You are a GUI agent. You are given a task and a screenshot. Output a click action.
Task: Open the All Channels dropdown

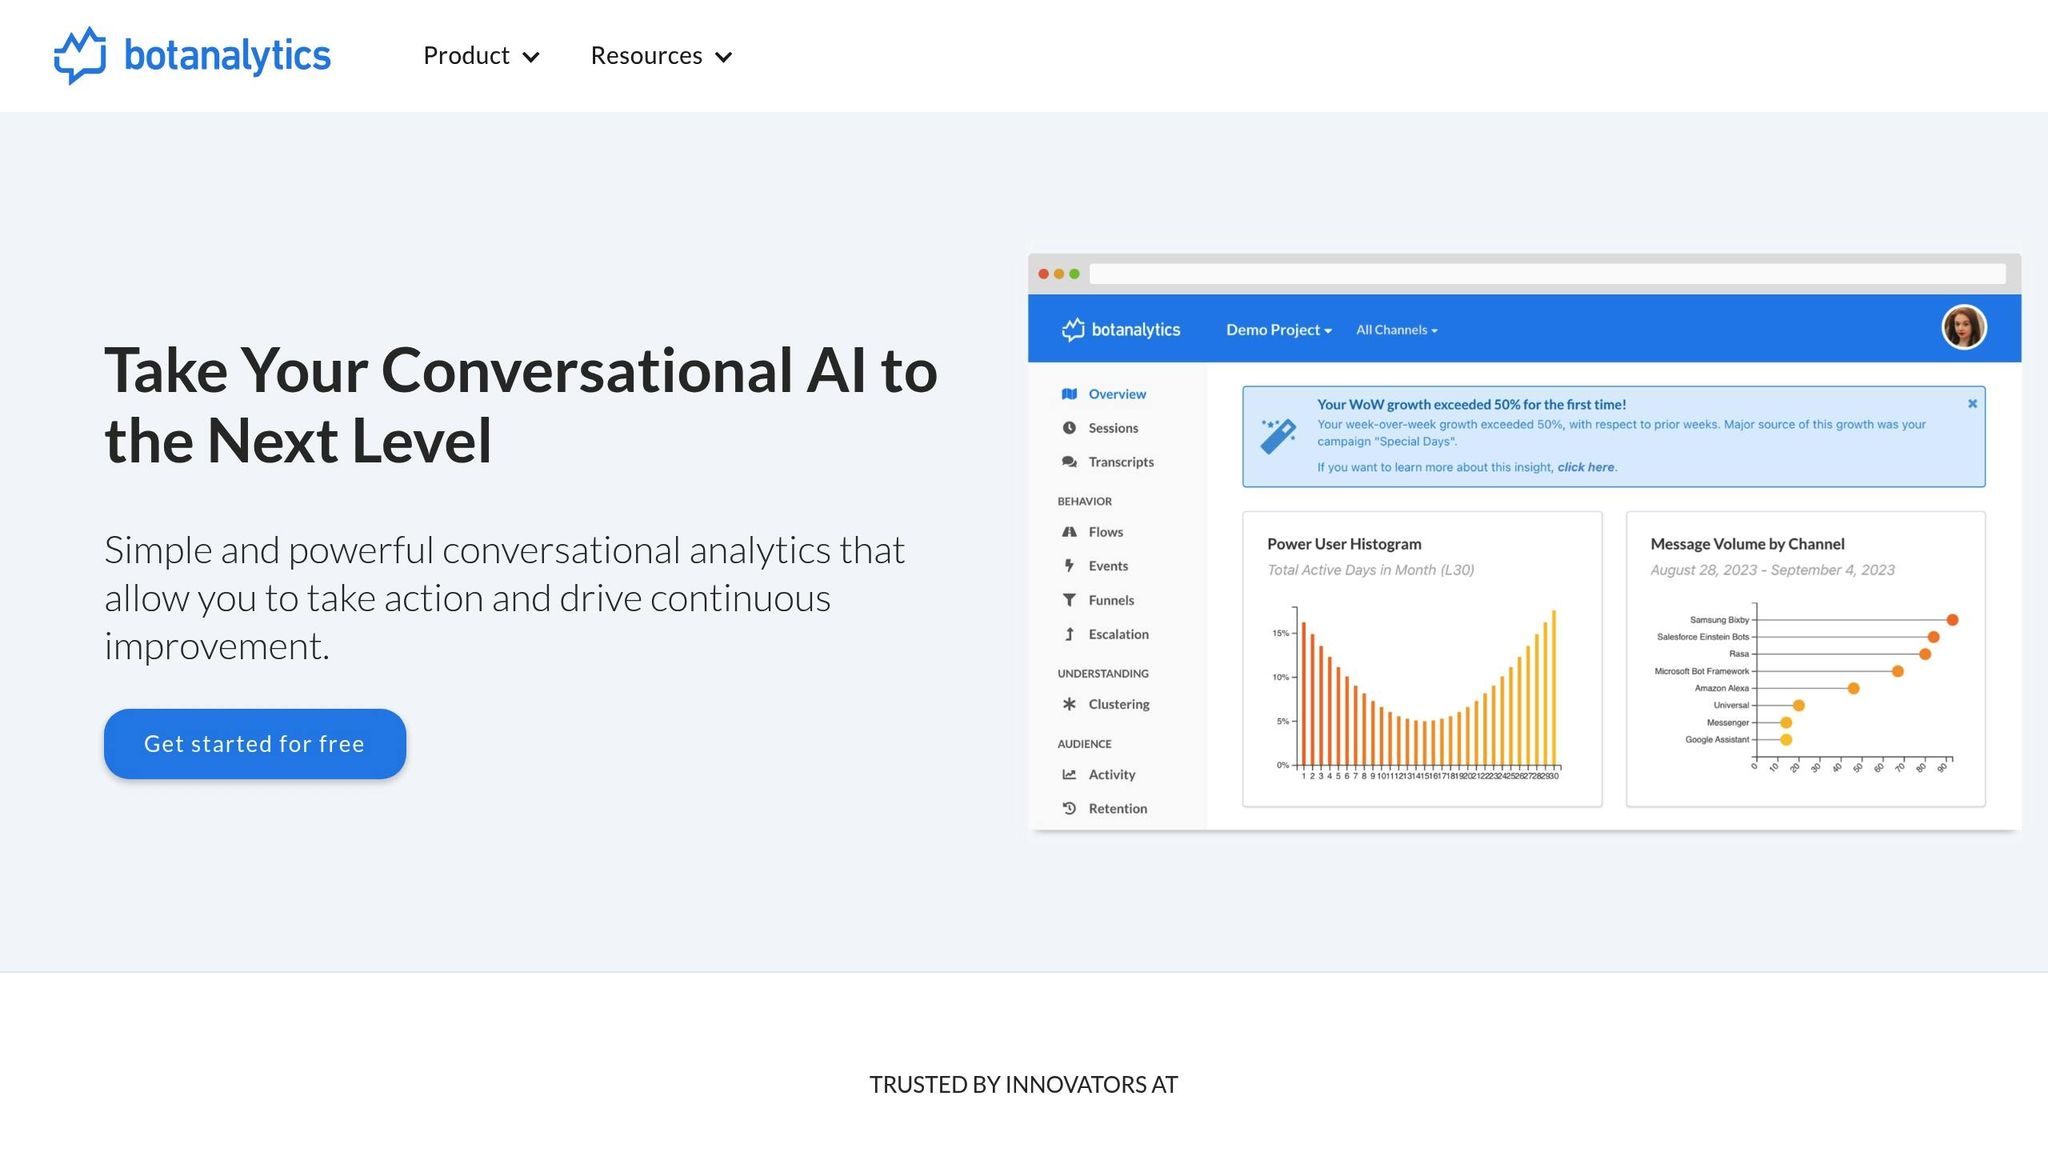pyautogui.click(x=1396, y=330)
